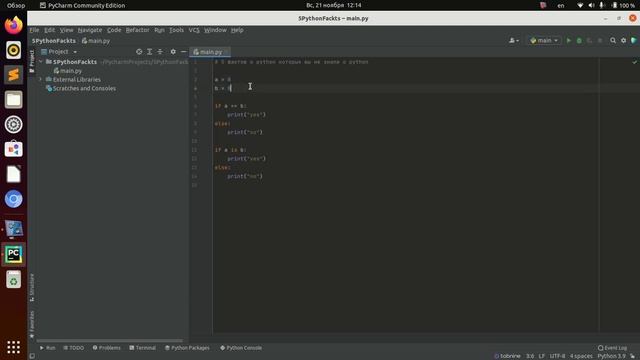The width and height of the screenshot is (640, 360).
Task: Open the Refactor menu
Action: 137,30
